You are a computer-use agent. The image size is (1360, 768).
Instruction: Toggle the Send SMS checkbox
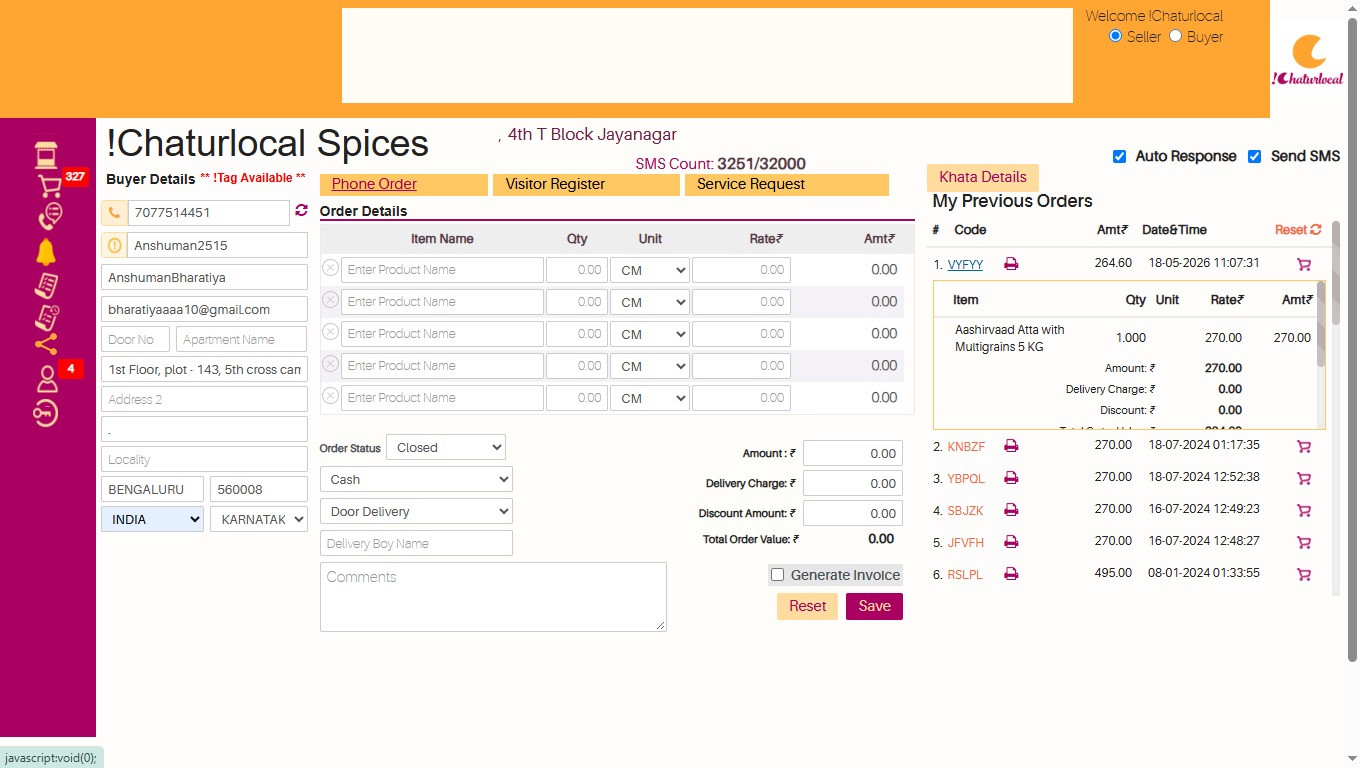1255,157
